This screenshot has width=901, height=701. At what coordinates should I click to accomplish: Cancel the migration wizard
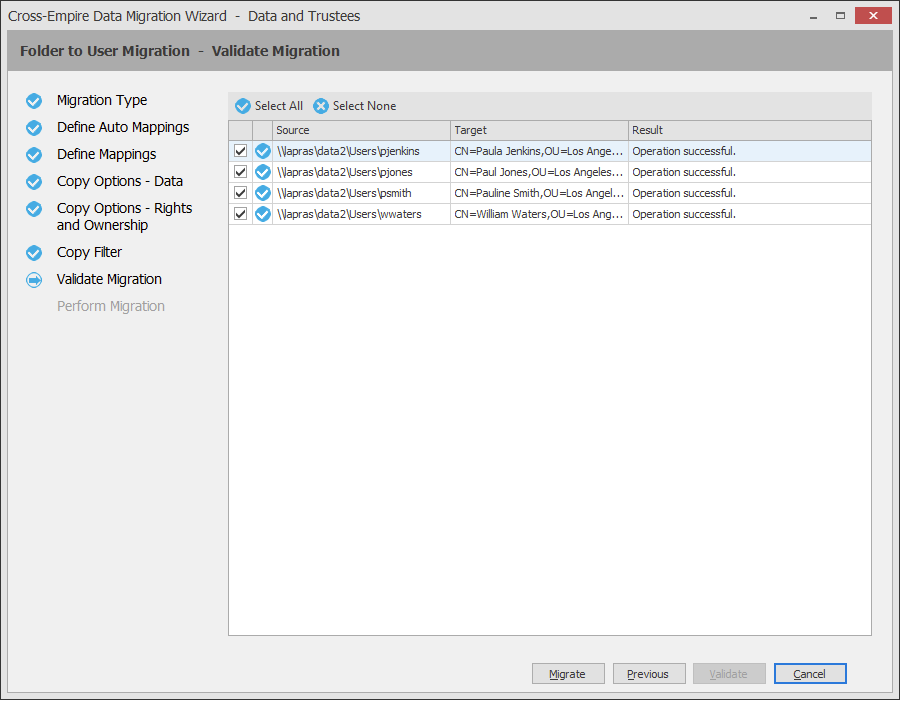point(810,674)
